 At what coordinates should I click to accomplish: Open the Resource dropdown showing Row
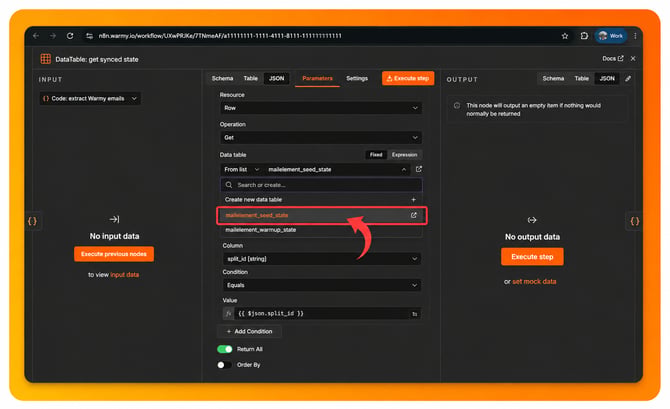tap(321, 108)
